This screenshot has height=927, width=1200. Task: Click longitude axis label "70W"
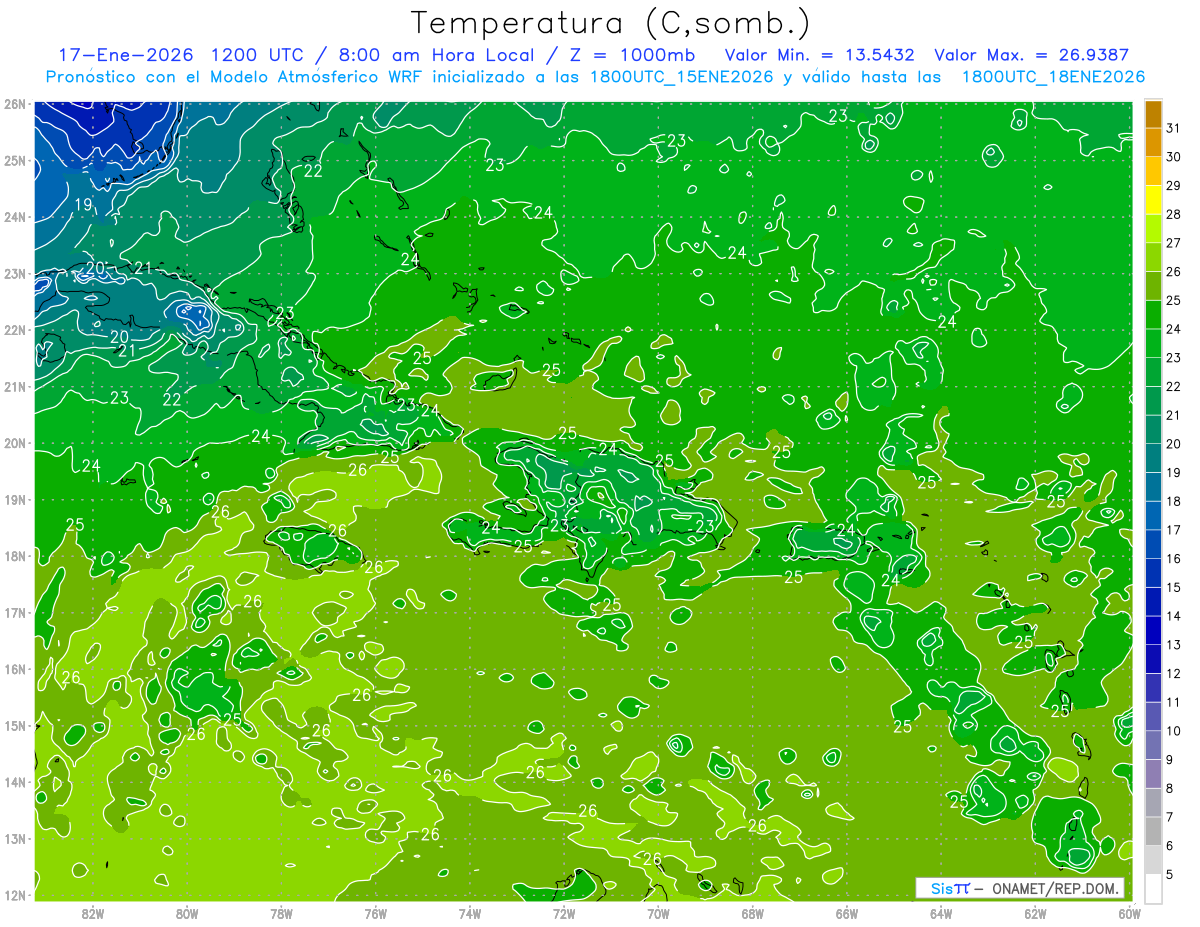(x=658, y=913)
